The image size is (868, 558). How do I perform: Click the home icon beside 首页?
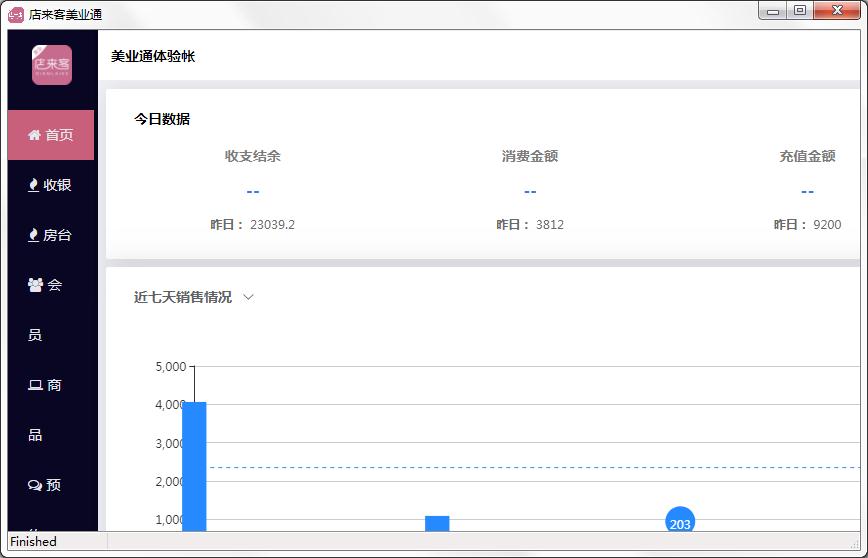(34, 135)
